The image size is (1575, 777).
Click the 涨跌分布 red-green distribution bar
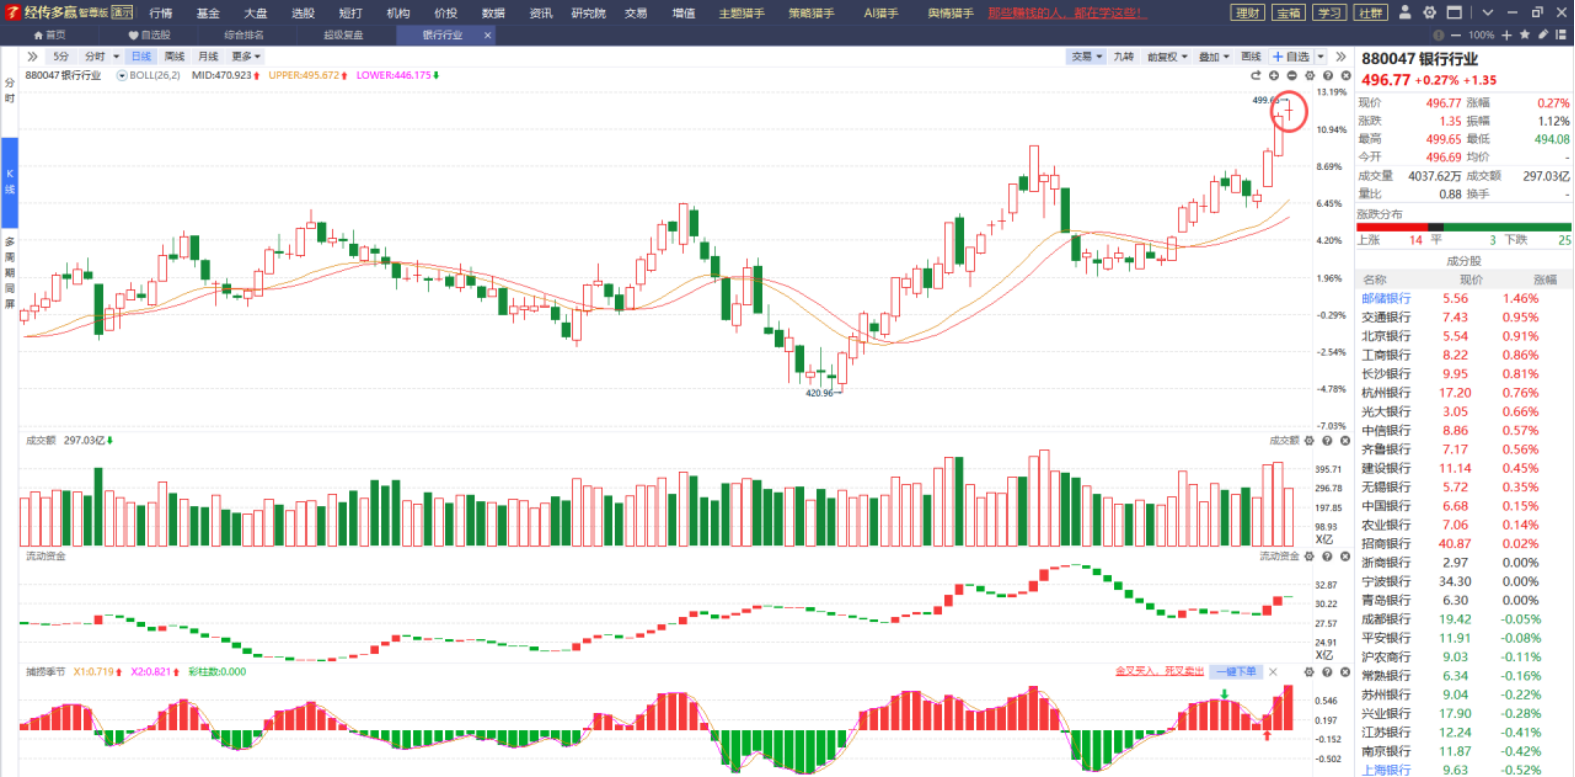point(1463,227)
